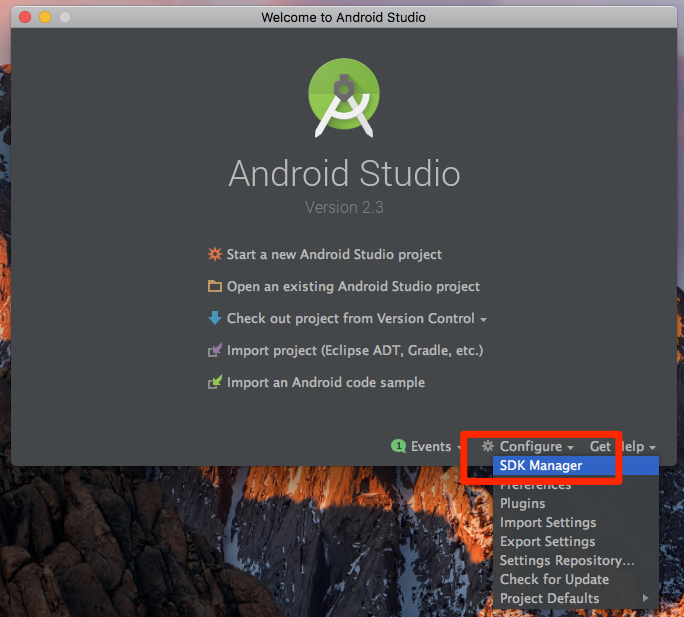The height and width of the screenshot is (617, 684).
Task: Start a new Android Studio project
Action: (x=334, y=254)
